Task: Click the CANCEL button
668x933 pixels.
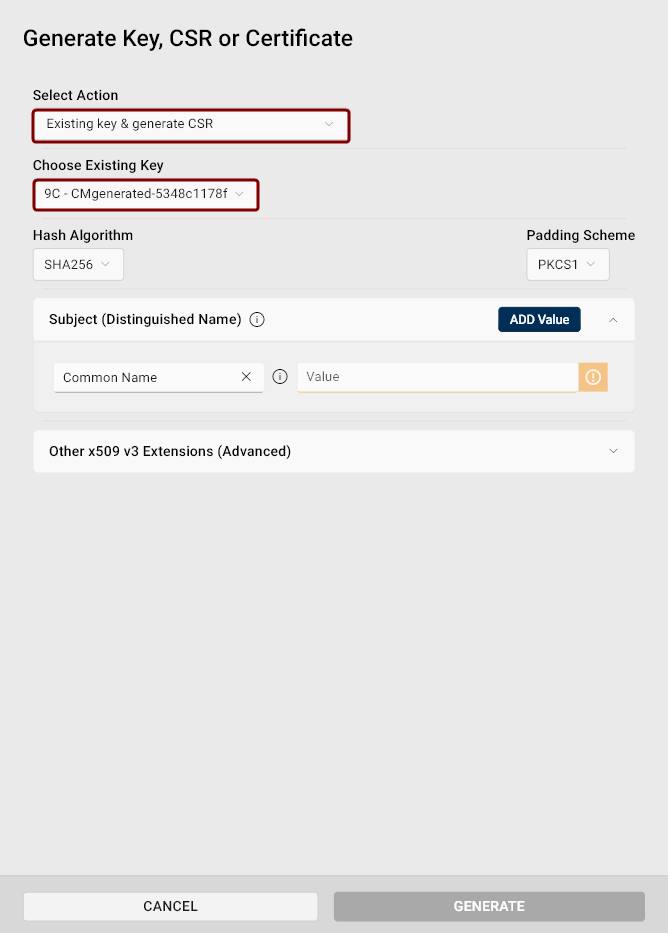Action: coord(170,906)
